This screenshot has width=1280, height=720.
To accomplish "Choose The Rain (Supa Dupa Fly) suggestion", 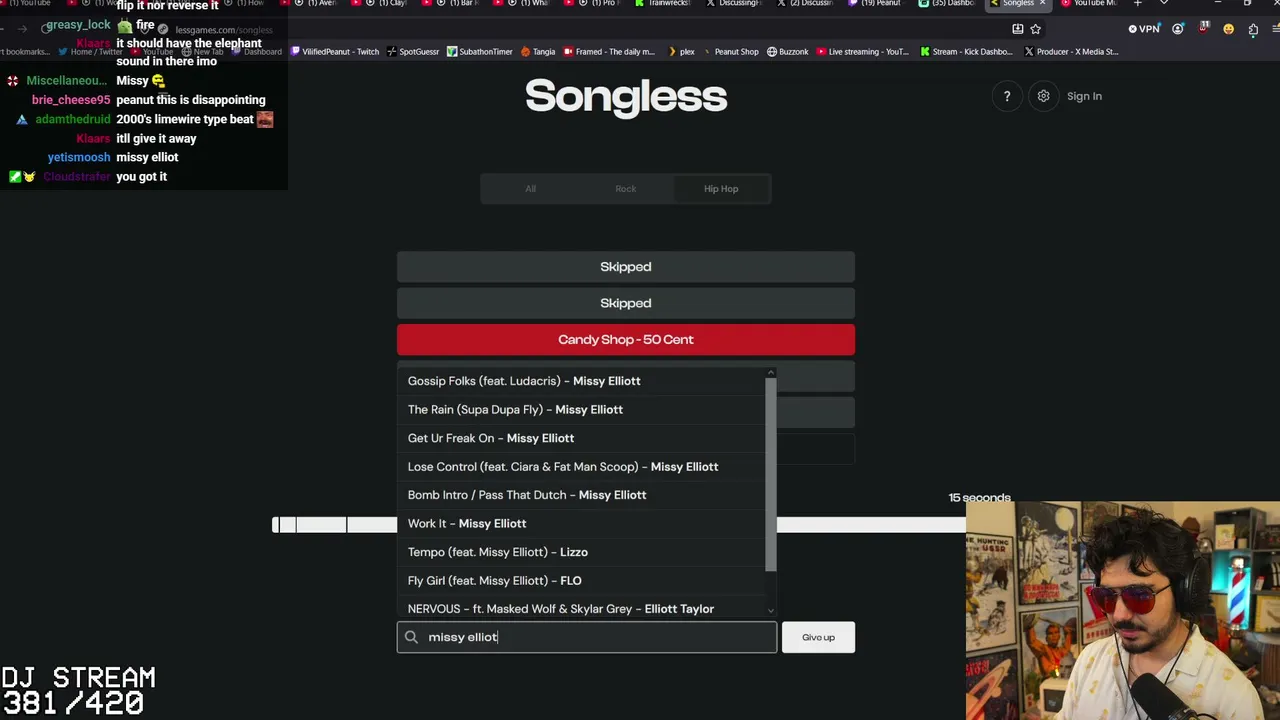I will [x=582, y=409].
